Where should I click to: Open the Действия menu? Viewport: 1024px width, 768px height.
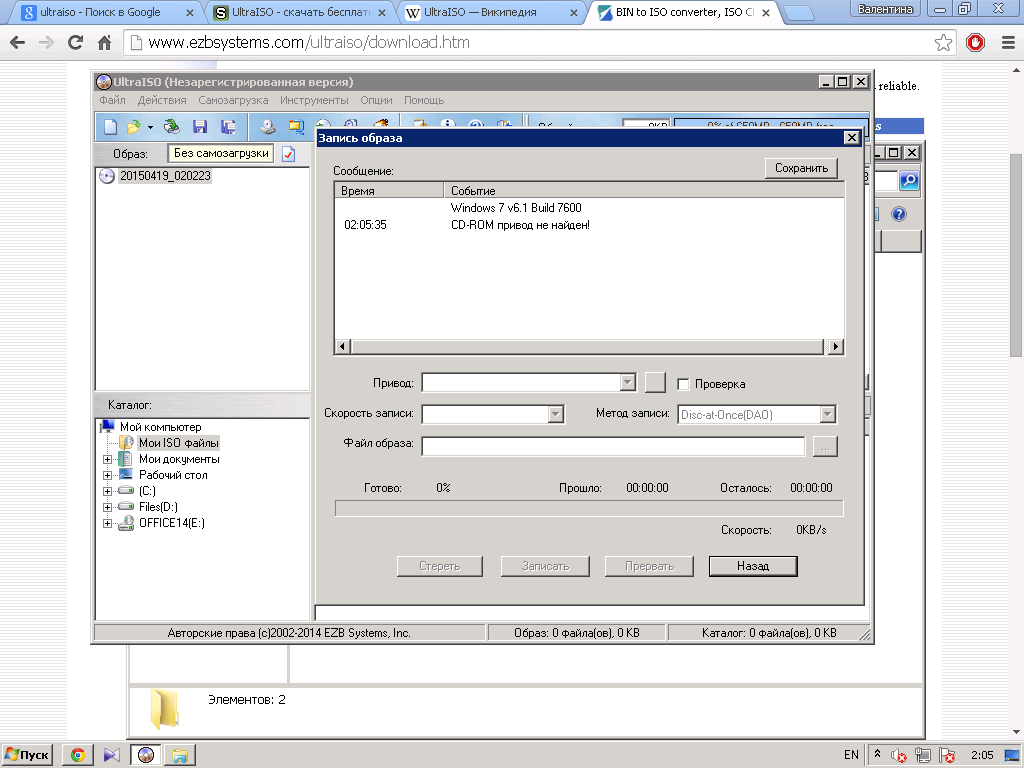[x=162, y=100]
